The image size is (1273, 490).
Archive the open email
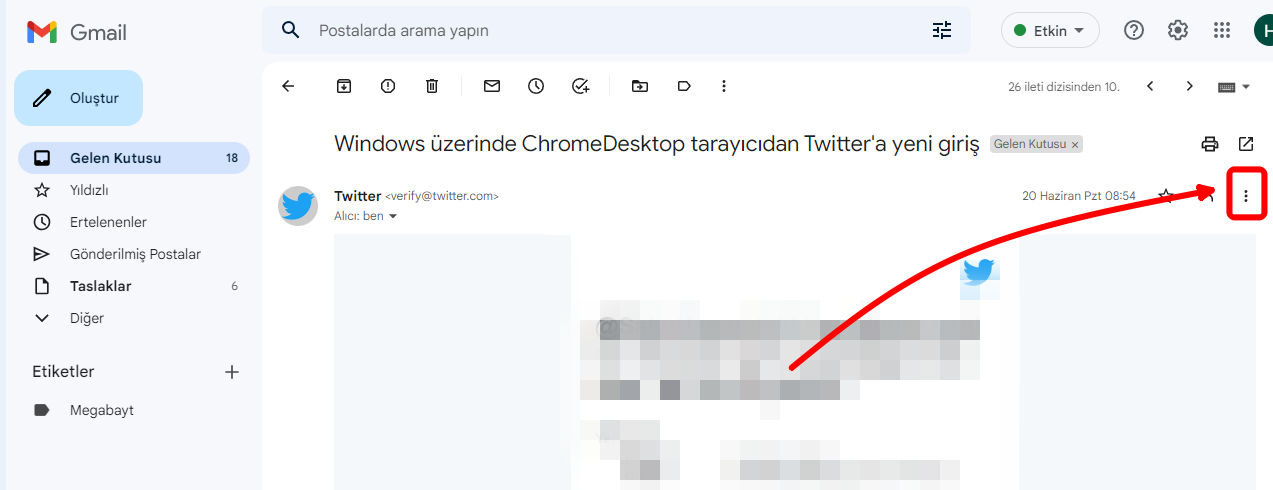344,86
